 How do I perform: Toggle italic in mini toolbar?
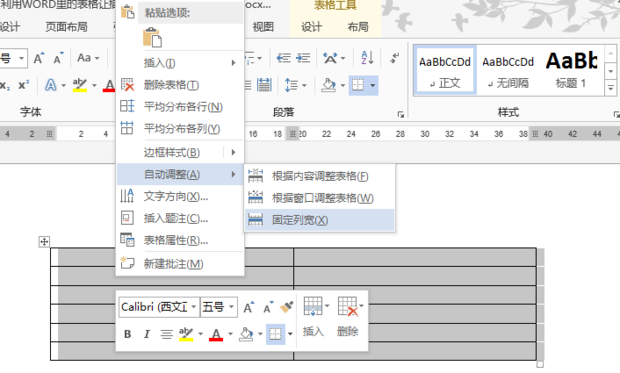coord(147,334)
